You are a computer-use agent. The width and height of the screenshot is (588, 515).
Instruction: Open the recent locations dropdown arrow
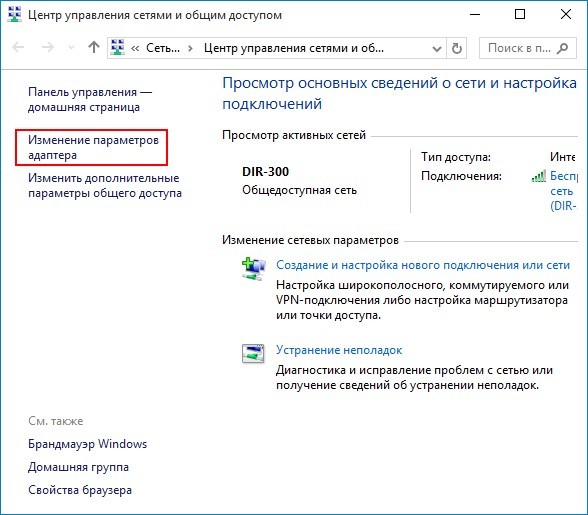point(71,48)
